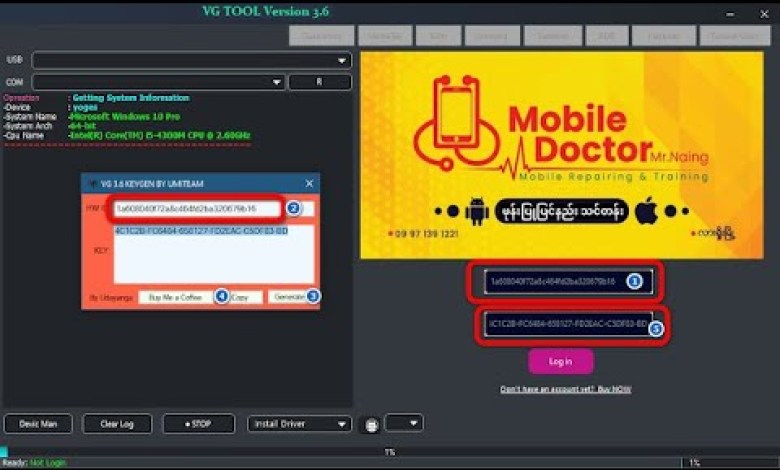Image resolution: width=780 pixels, height=470 pixels.
Task: Click the 1% indicator in status bar
Action: [x=694, y=463]
